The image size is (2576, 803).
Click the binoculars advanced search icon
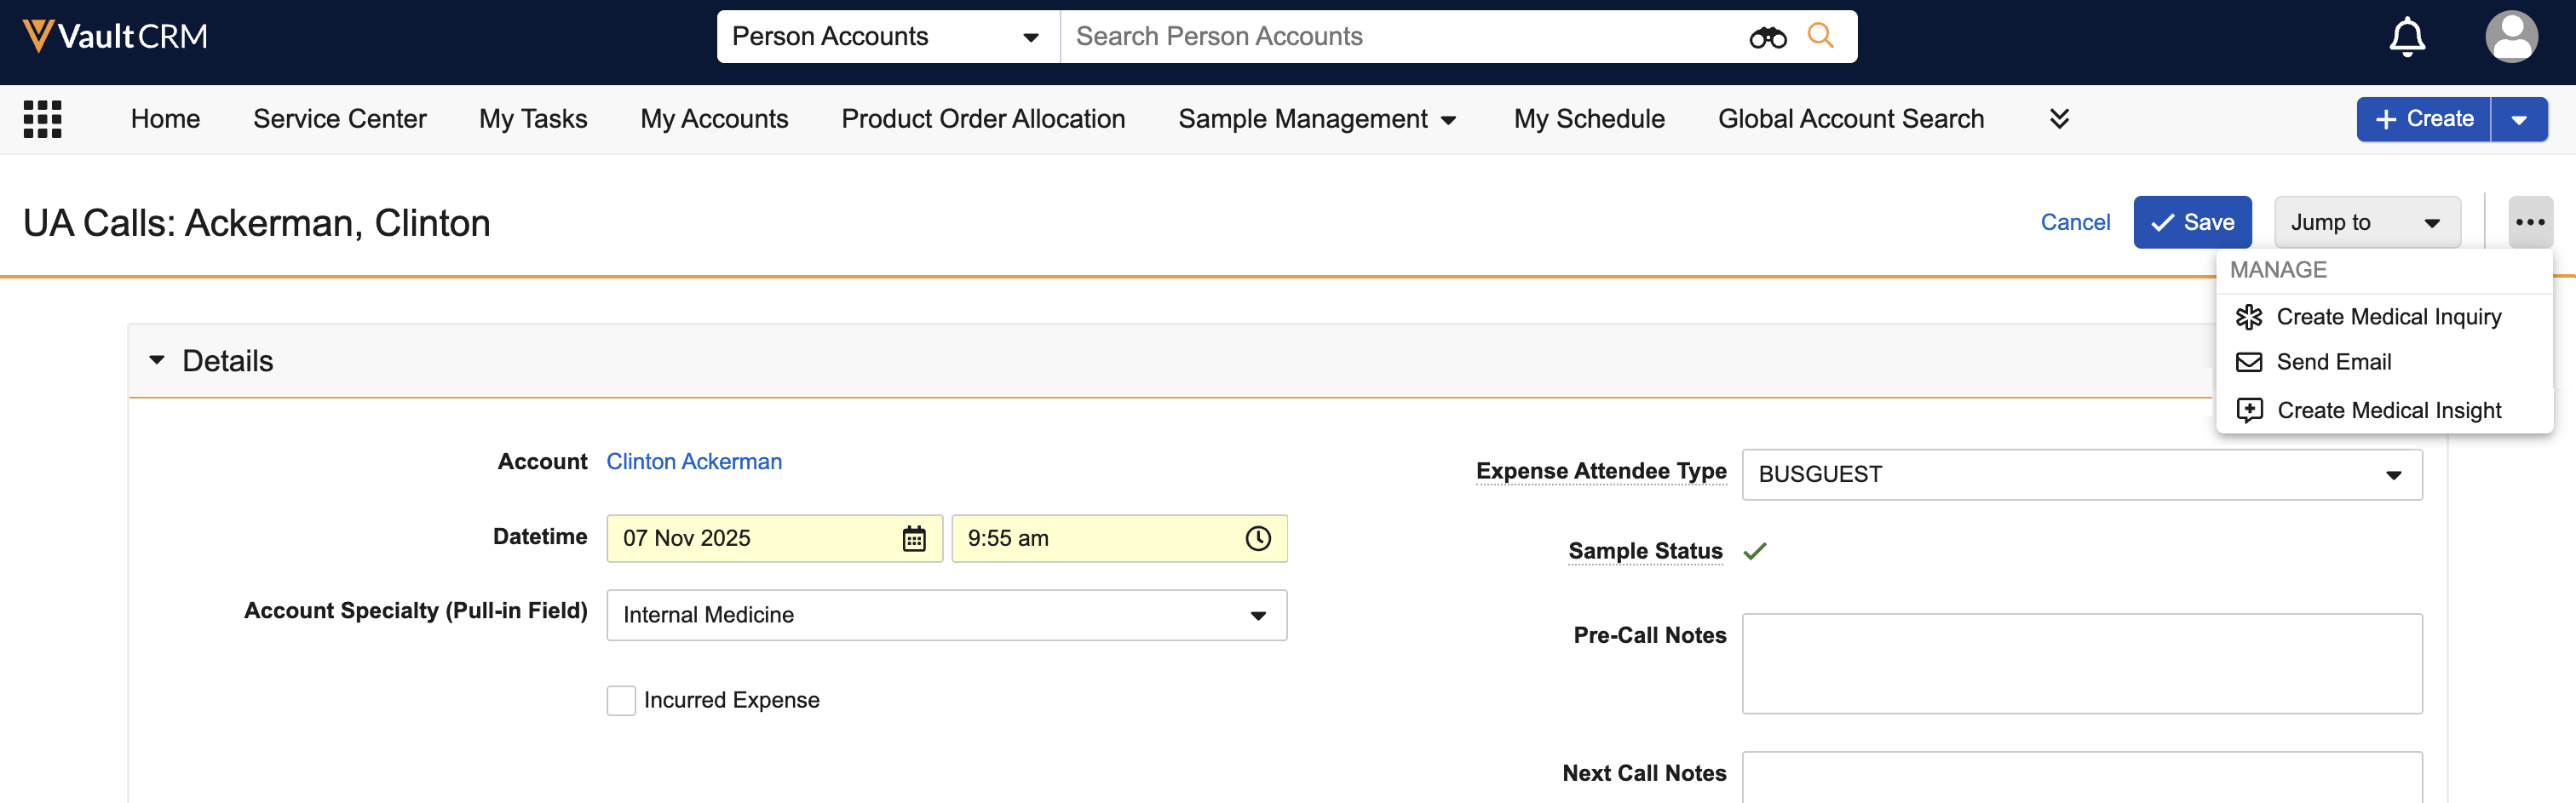click(1767, 37)
